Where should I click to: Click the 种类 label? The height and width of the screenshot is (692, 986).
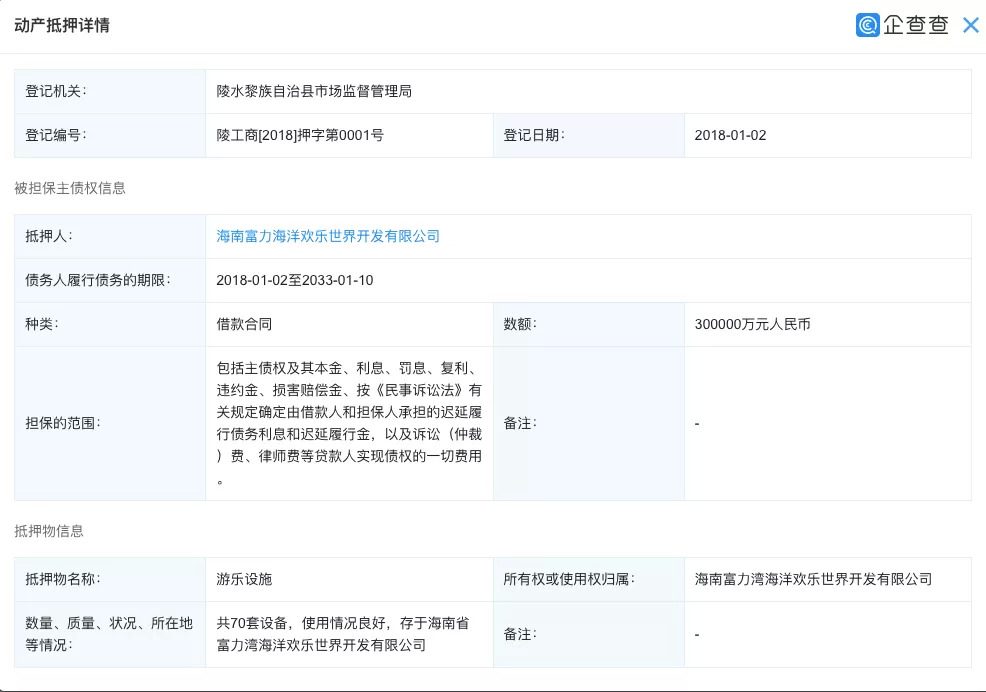(42, 324)
